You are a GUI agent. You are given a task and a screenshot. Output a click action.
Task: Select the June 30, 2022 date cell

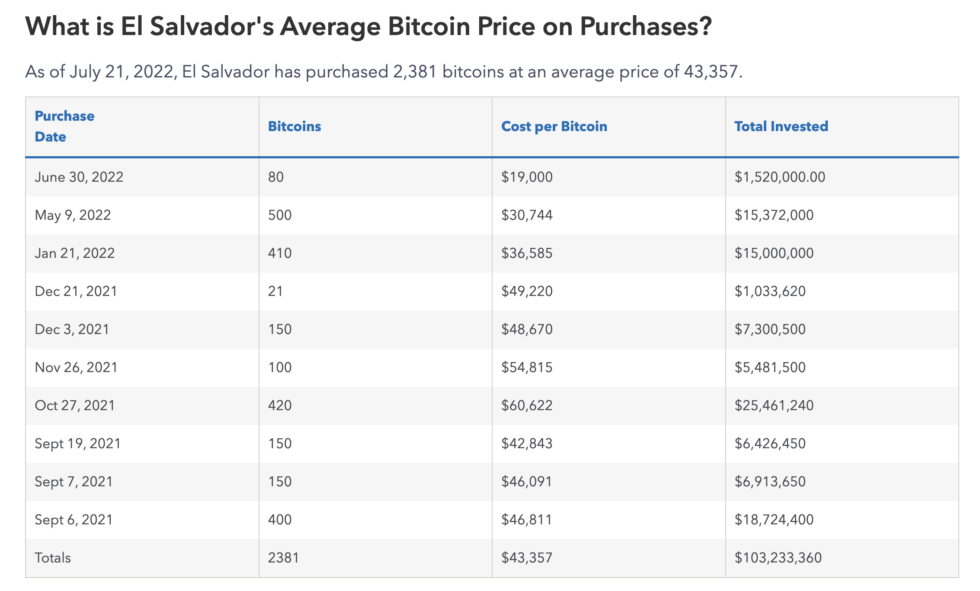tap(79, 177)
